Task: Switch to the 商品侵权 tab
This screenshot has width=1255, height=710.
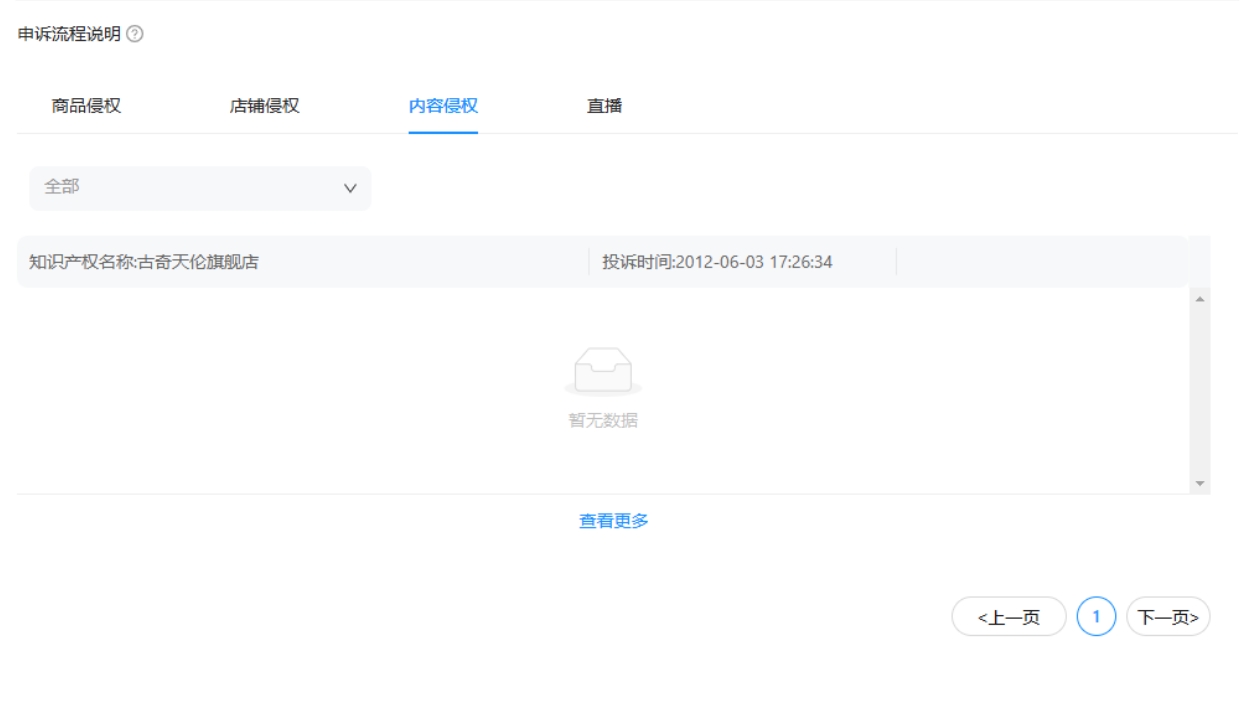Action: point(87,106)
